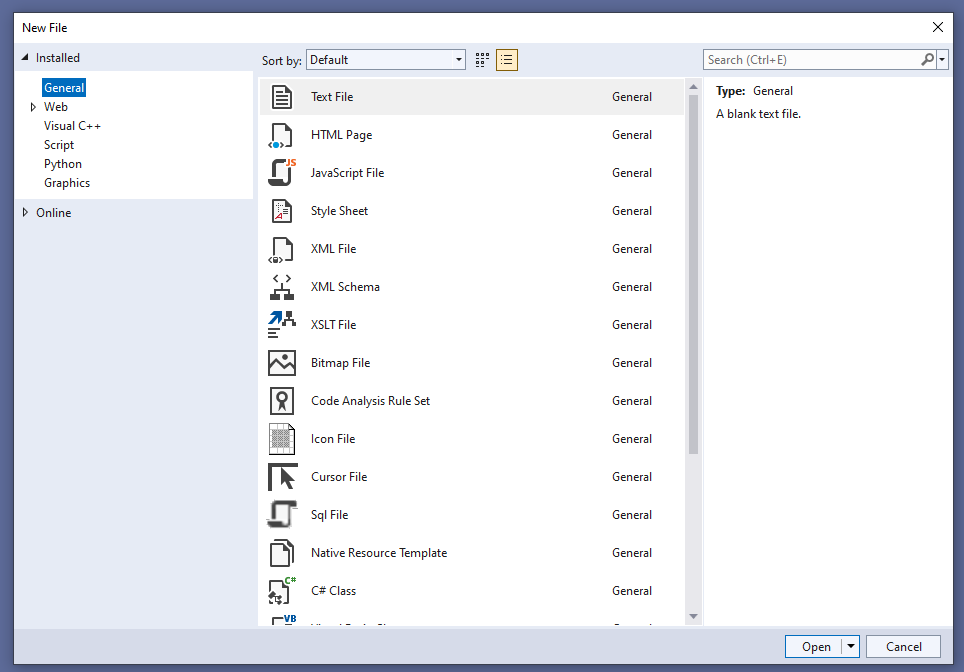Viewport: 964px width, 672px height.
Task: Expand the Web category arrow
Action: click(x=33, y=107)
